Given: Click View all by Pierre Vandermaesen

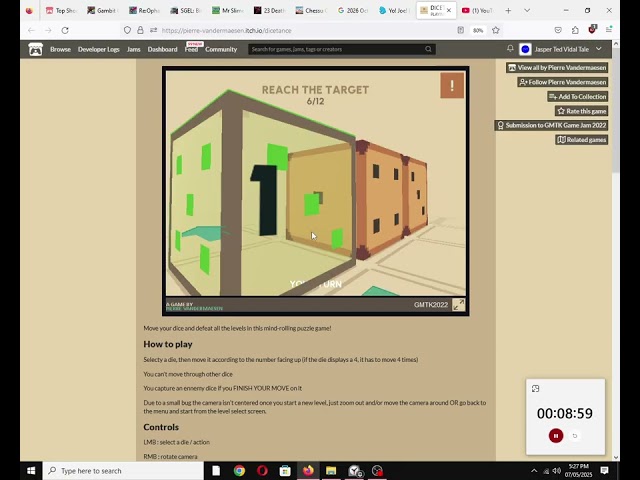Looking at the screenshot, I should (557, 68).
